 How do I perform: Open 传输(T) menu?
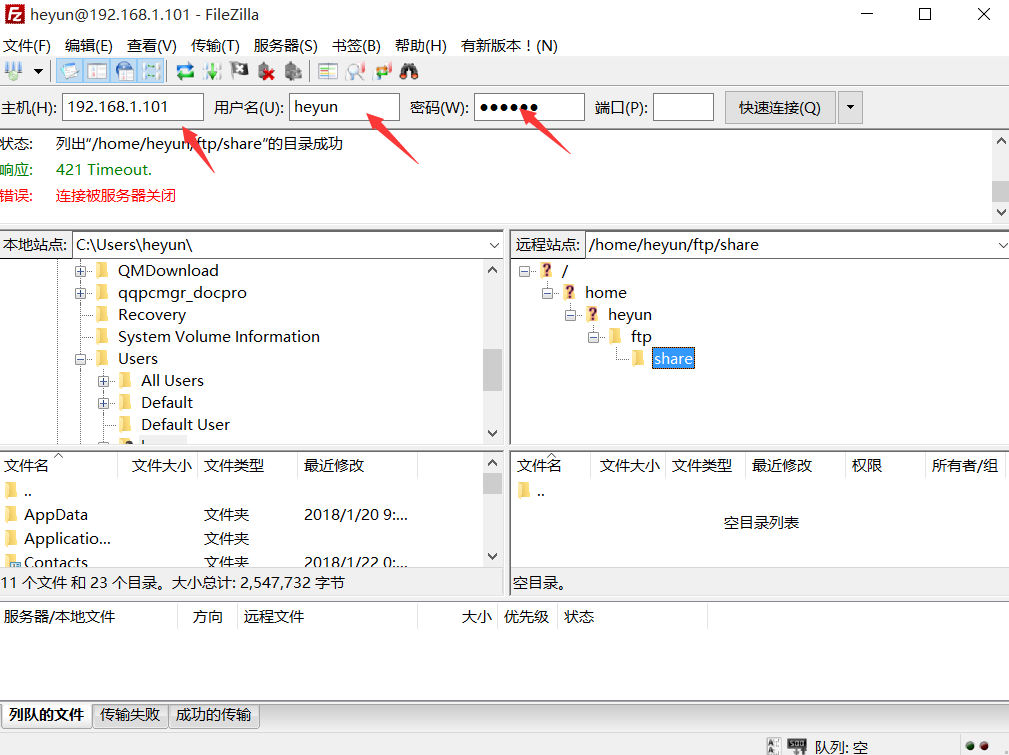click(215, 46)
